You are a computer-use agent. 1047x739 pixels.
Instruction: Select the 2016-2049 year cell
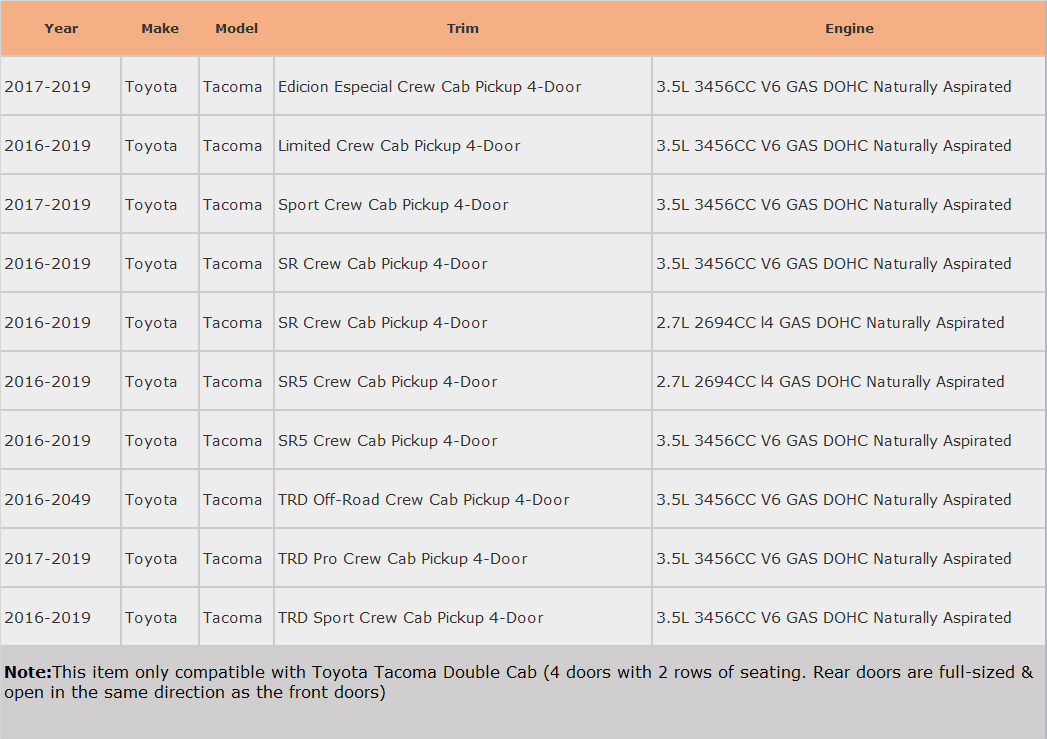61,499
